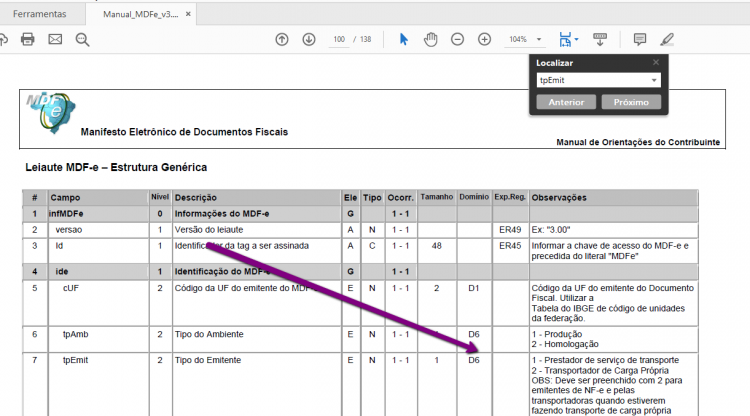Viewport: 750px width, 416px height.
Task: Switch to Ferramentas tab
Action: pyautogui.click(x=40, y=14)
